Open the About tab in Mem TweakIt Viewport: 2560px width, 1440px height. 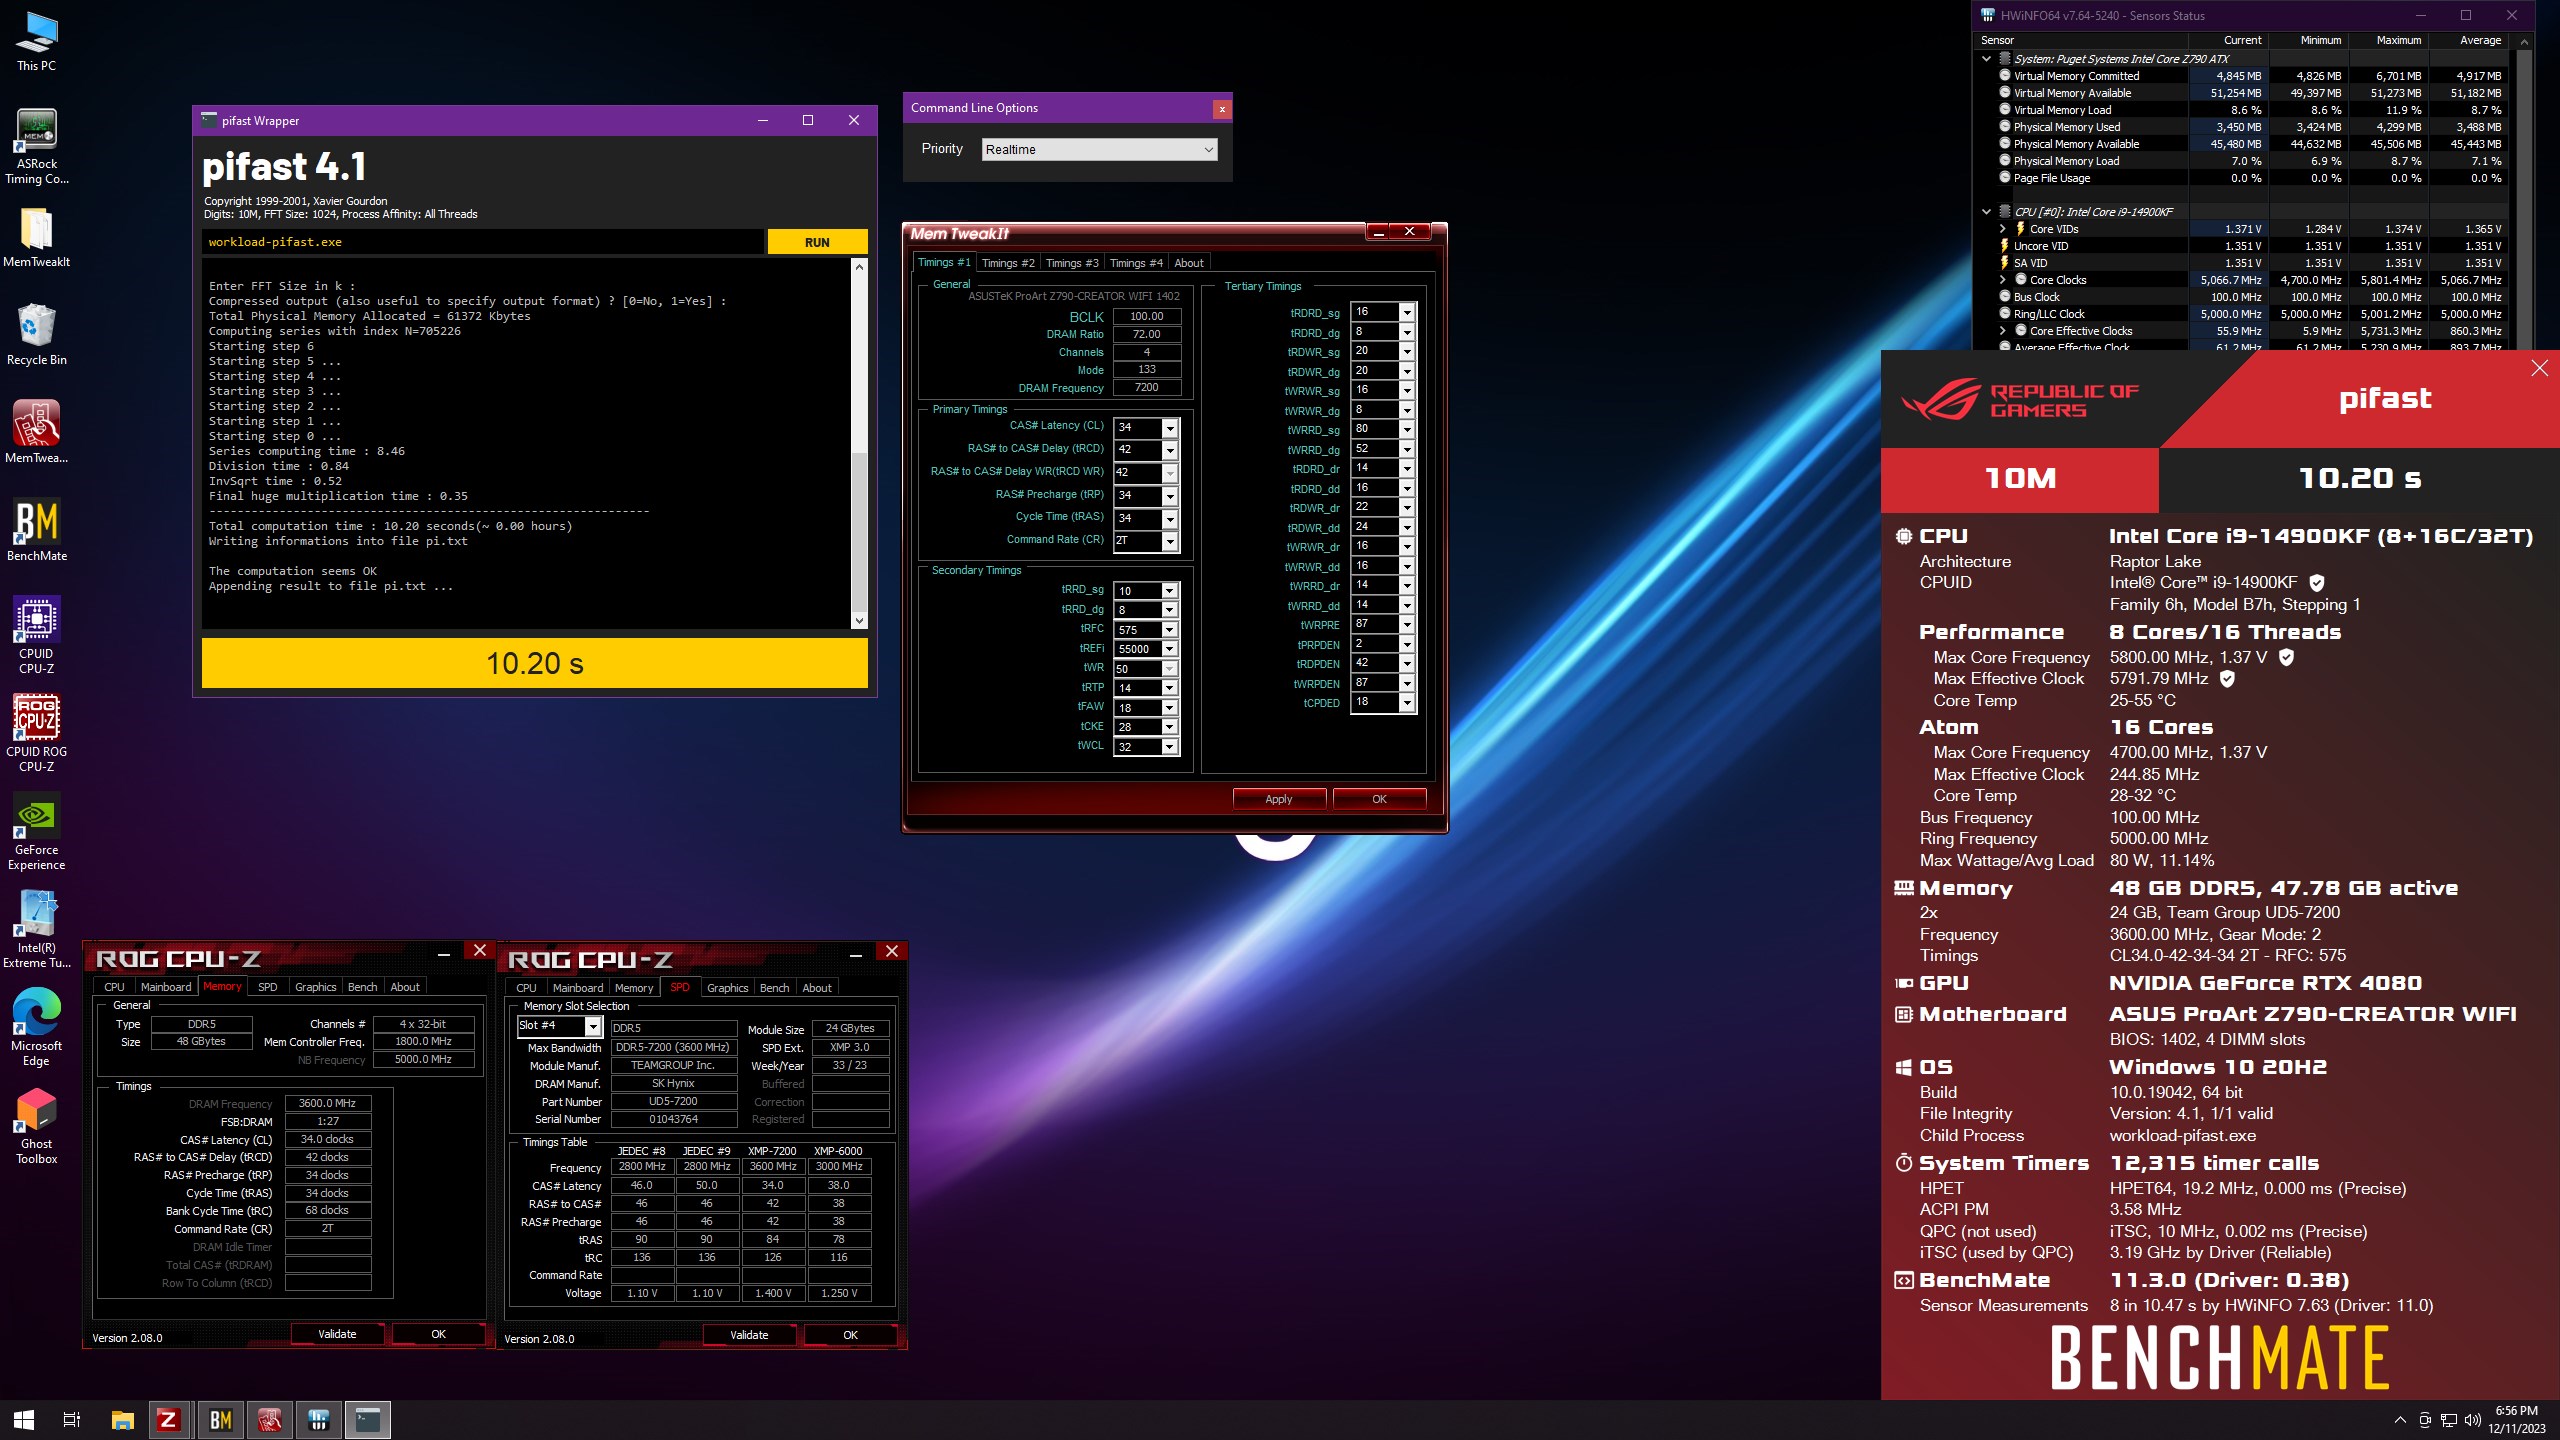1189,263
